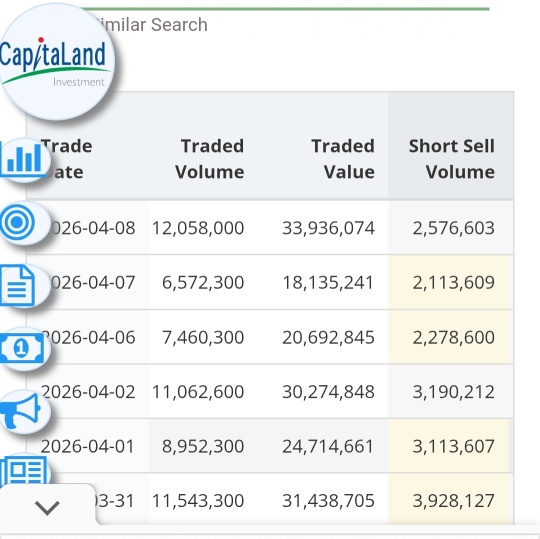Sort by Short Sell Volume header
The image size is (540, 539).
point(451,159)
